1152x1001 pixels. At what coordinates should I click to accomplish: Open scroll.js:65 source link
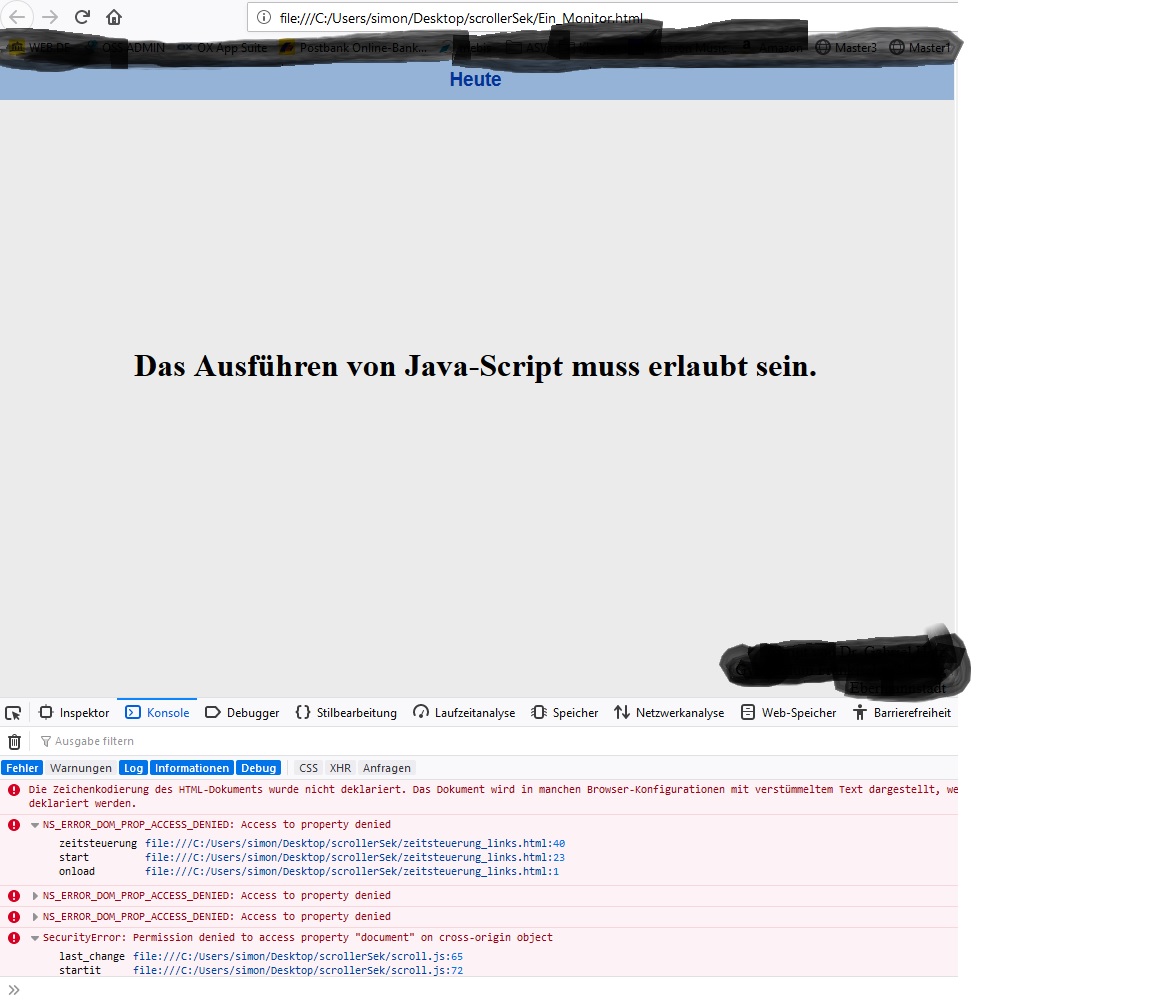point(298,957)
